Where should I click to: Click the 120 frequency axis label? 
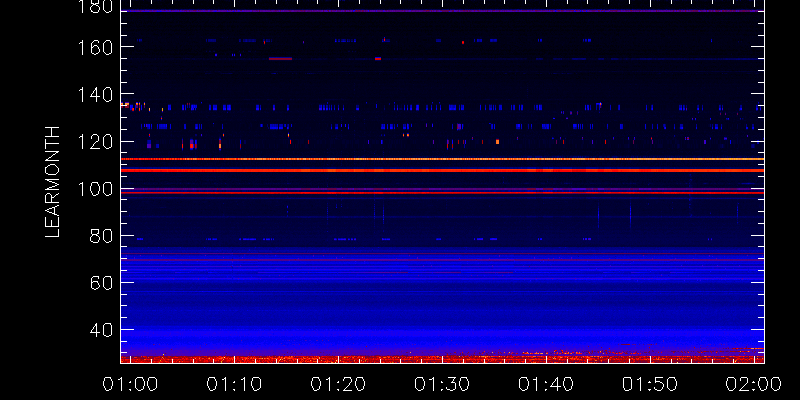point(93,142)
